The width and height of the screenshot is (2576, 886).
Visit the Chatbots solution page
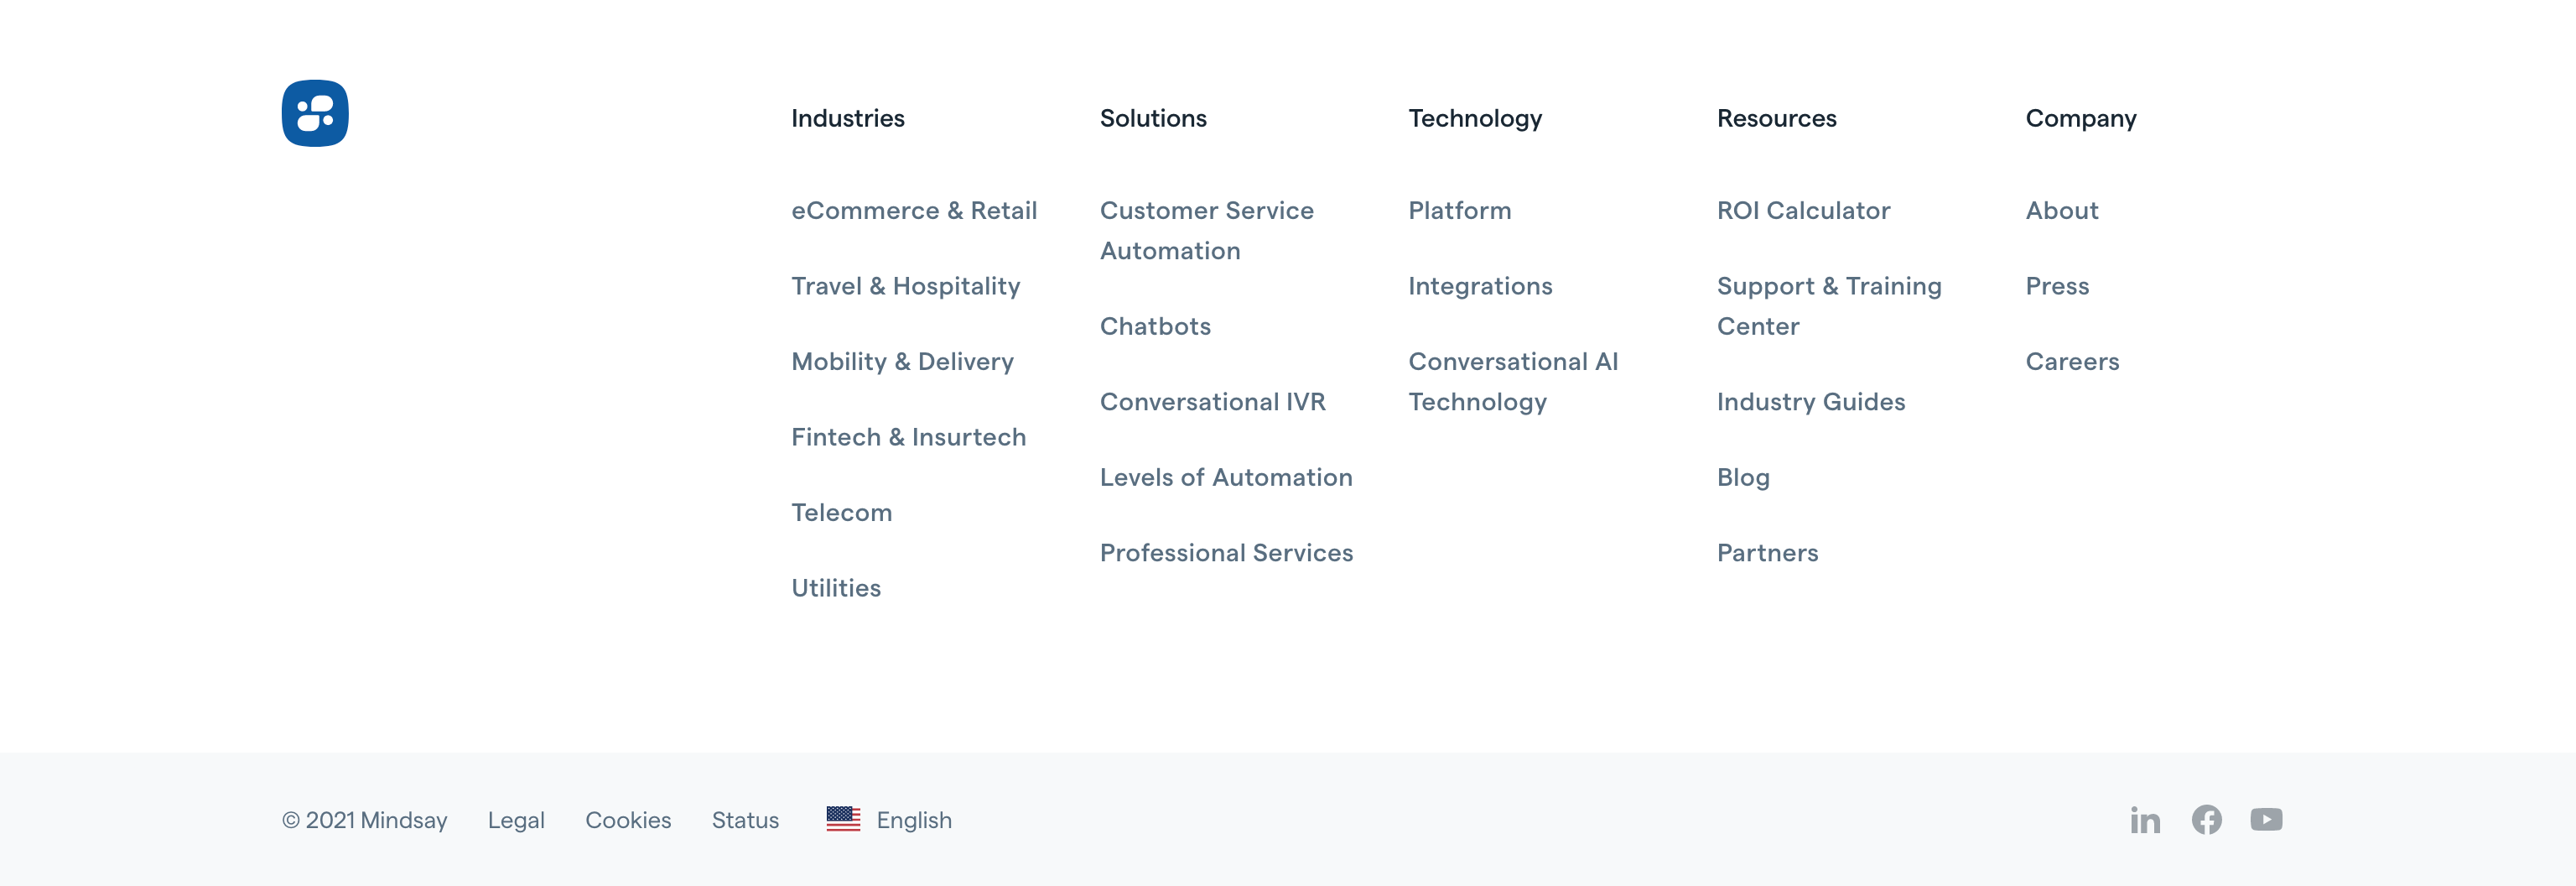(x=1155, y=327)
